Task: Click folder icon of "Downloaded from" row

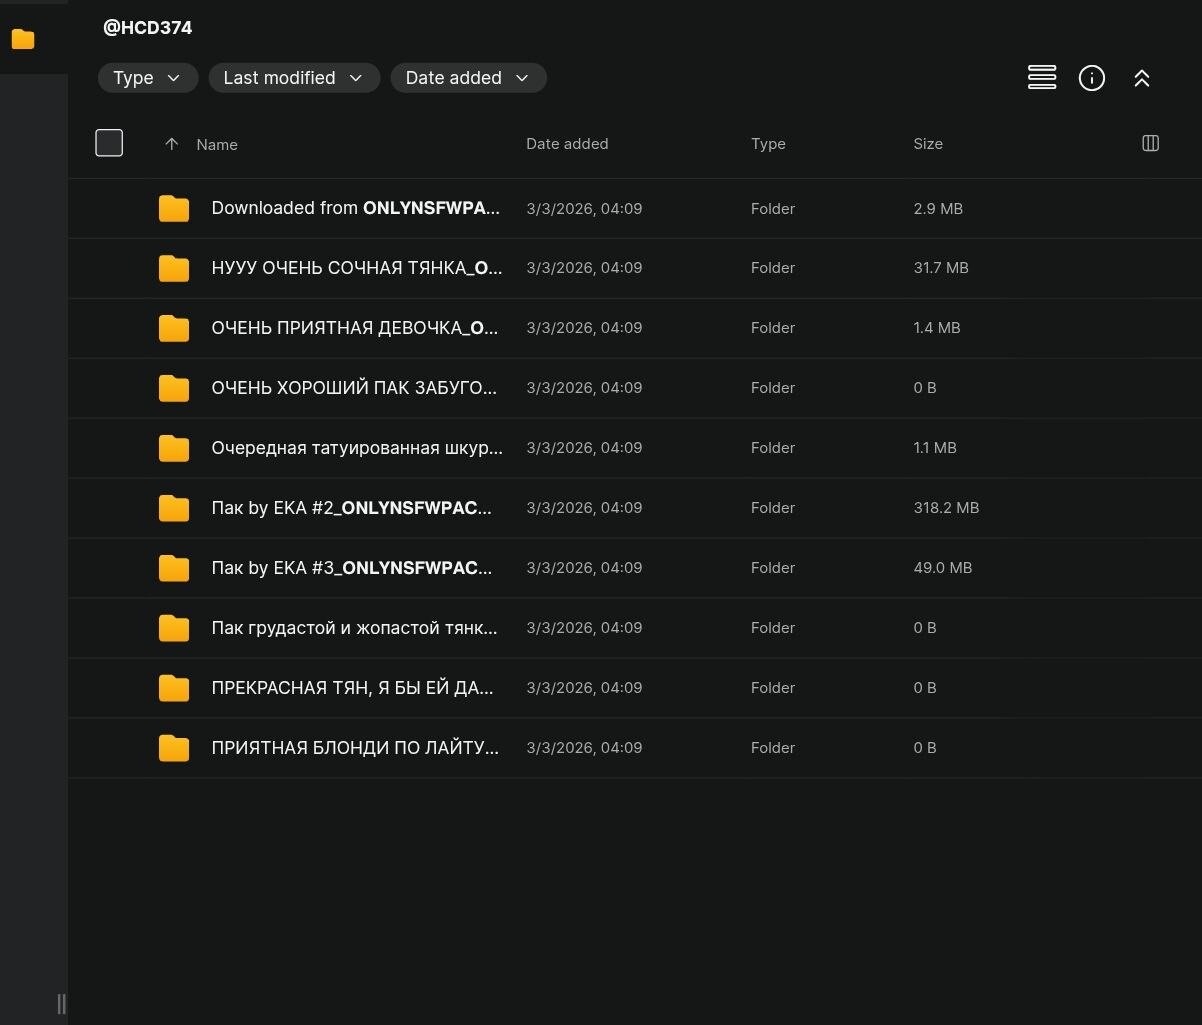Action: [x=174, y=208]
